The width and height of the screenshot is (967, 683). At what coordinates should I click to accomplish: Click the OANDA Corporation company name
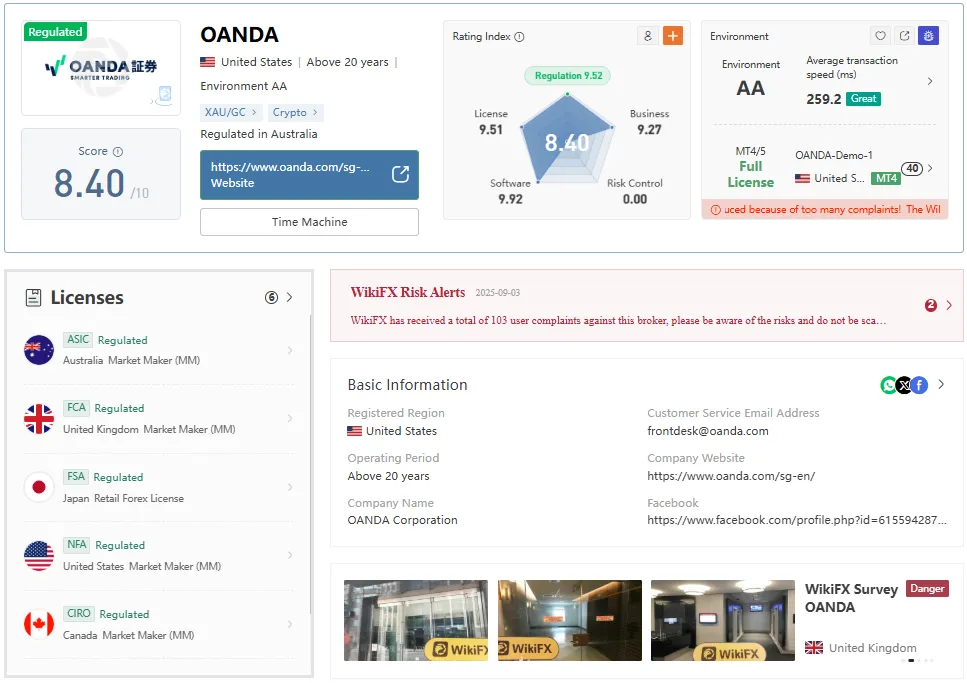402,520
